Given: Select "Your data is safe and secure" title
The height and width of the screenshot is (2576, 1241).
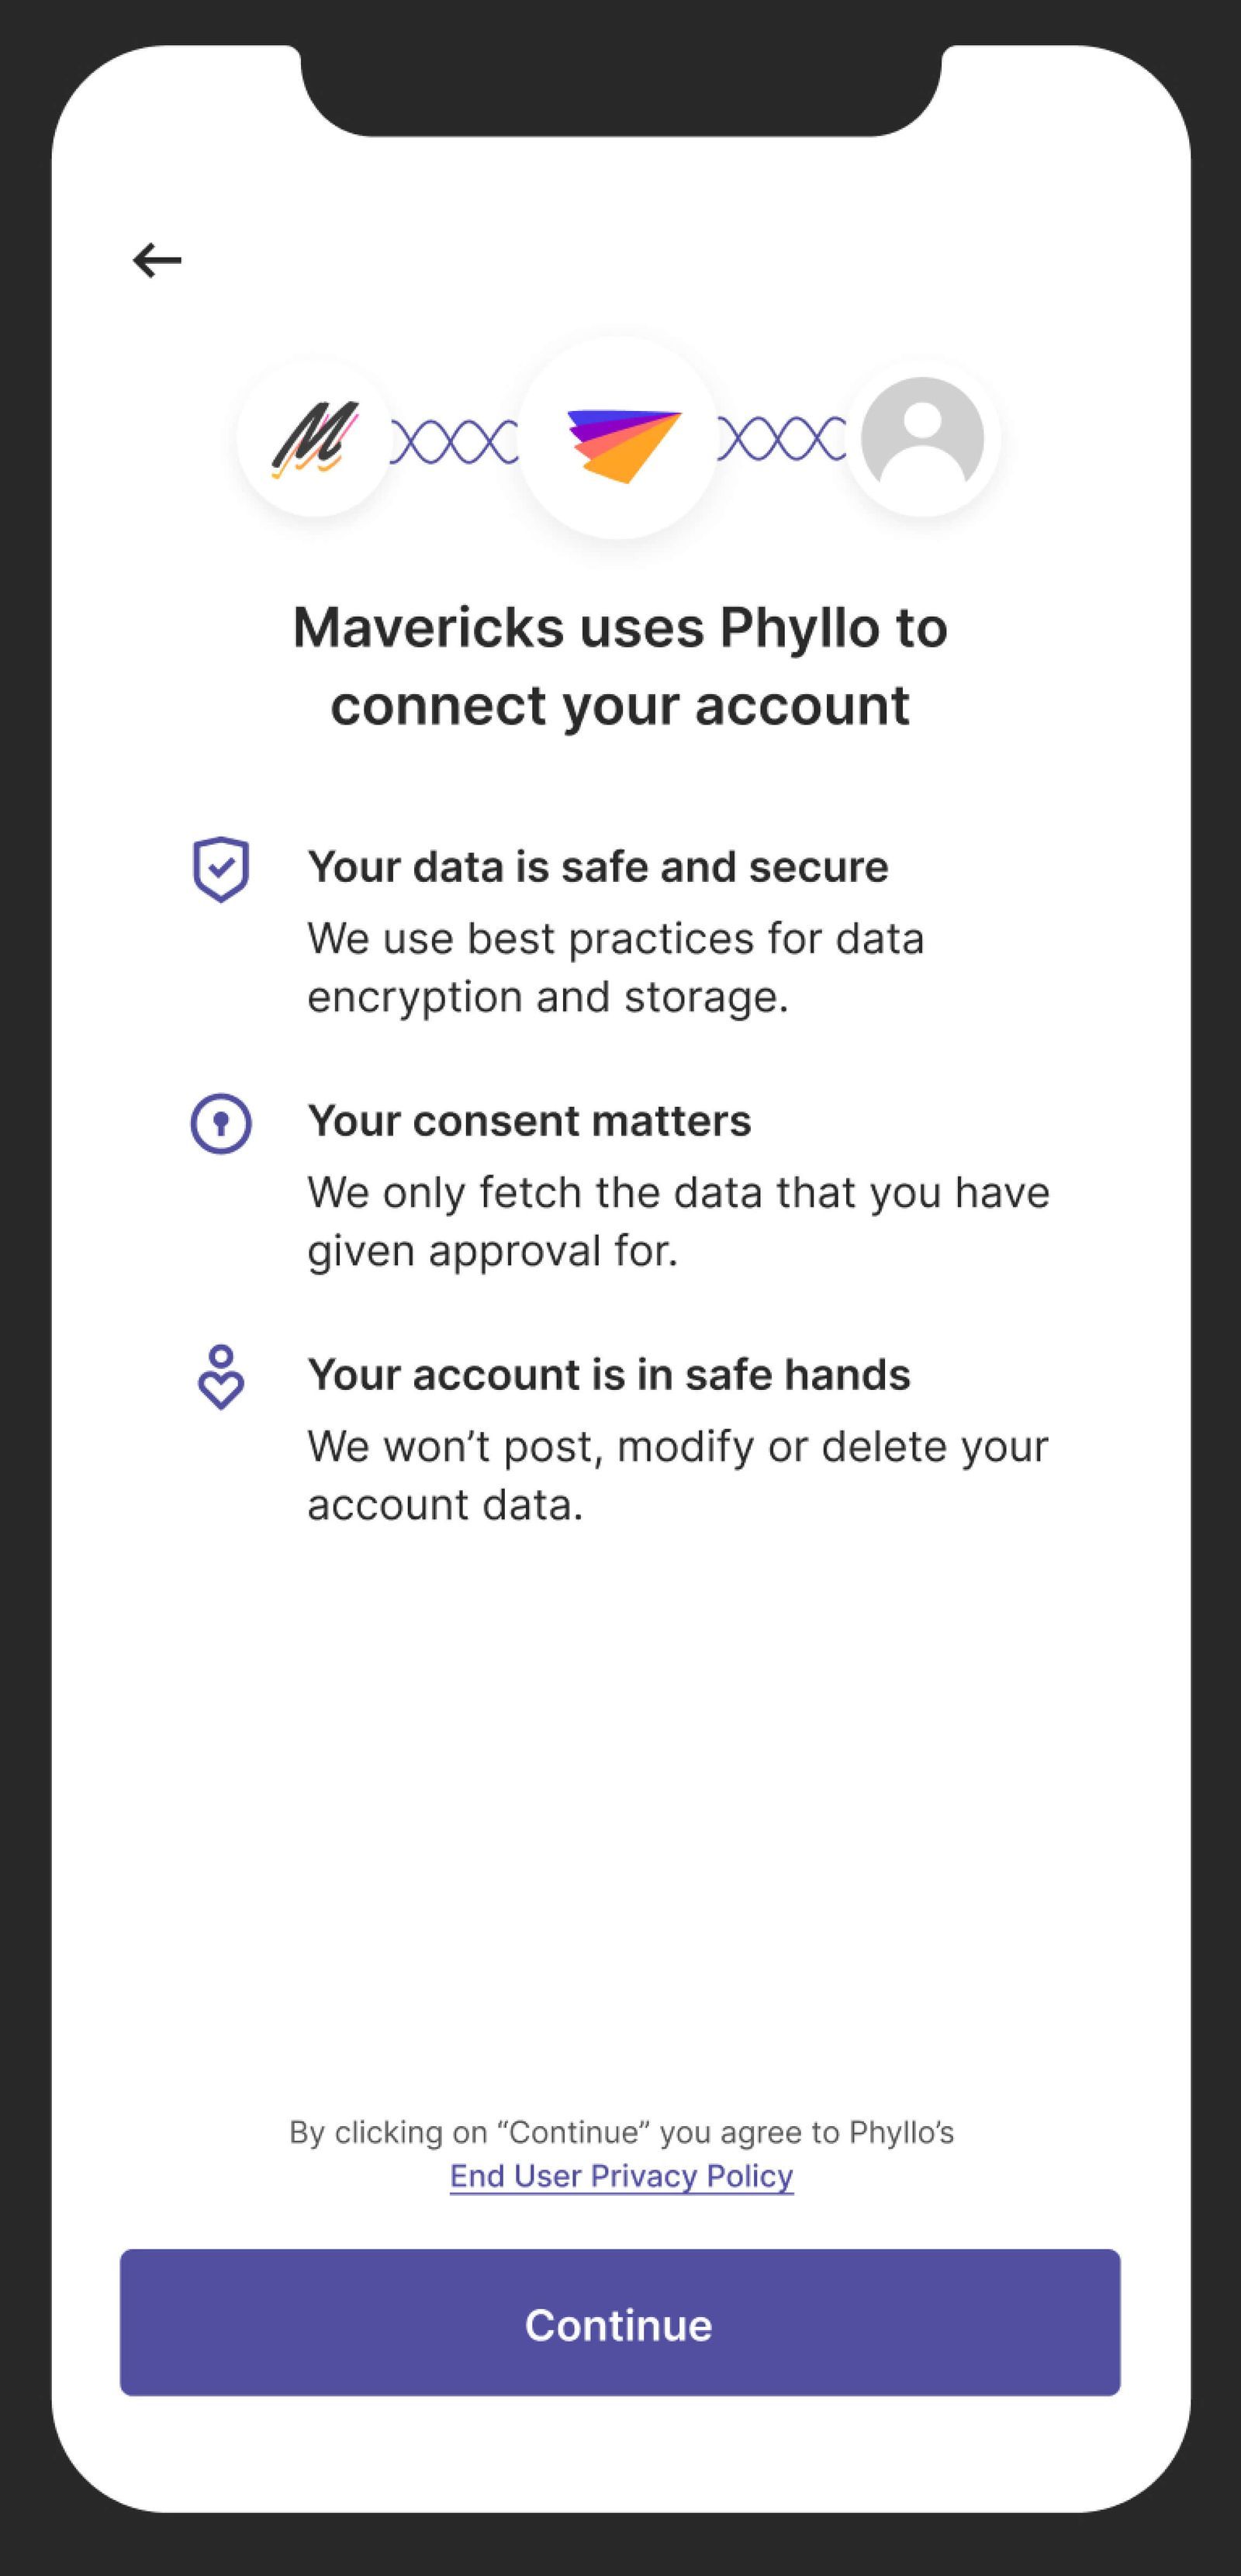Looking at the screenshot, I should [597, 867].
